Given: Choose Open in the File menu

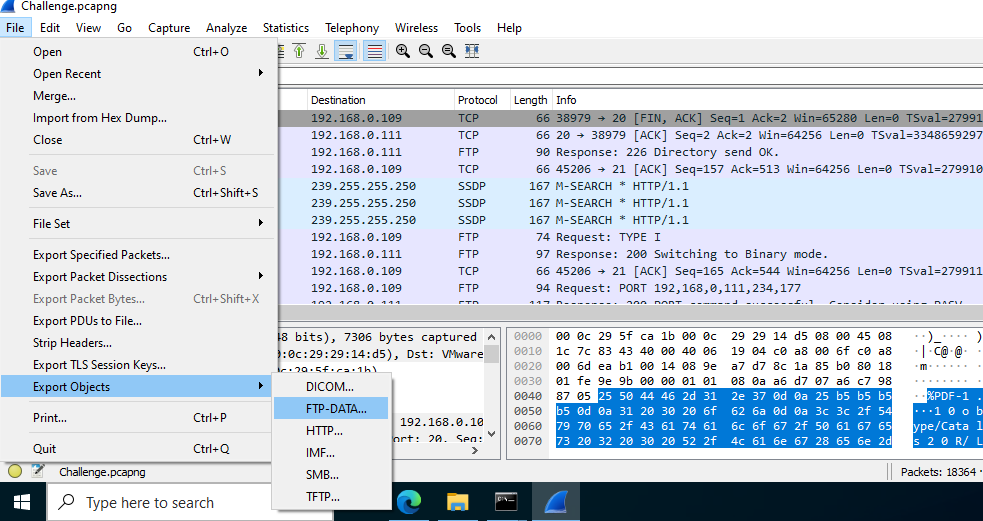Looking at the screenshot, I should (x=138, y=52).
